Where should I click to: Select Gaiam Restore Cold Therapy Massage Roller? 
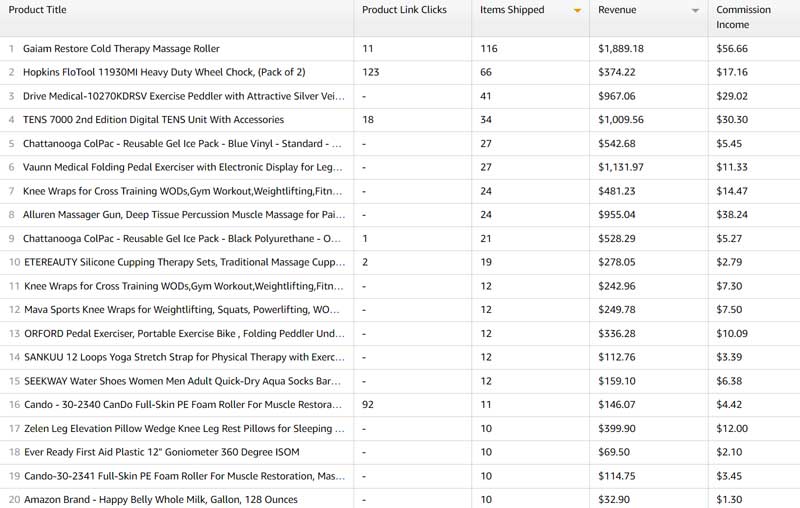coord(121,48)
